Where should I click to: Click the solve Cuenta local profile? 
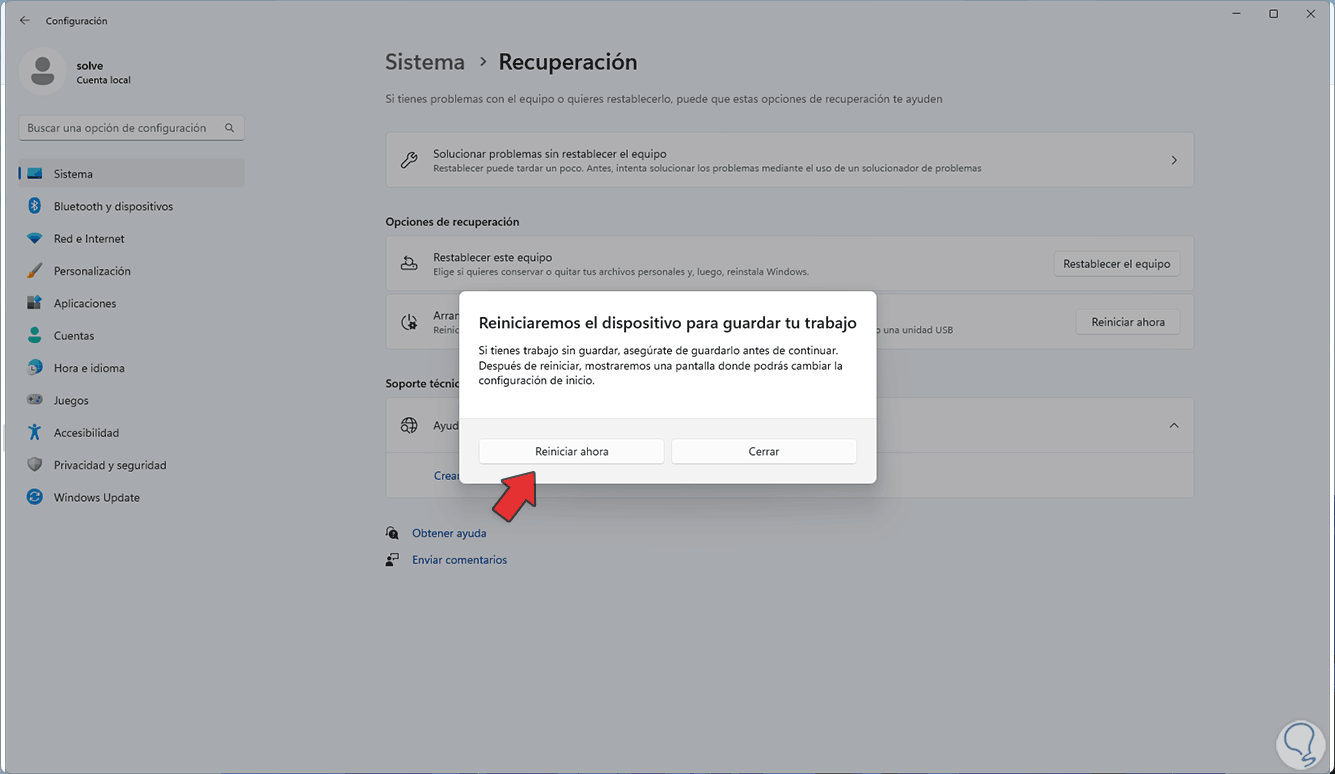coord(76,72)
